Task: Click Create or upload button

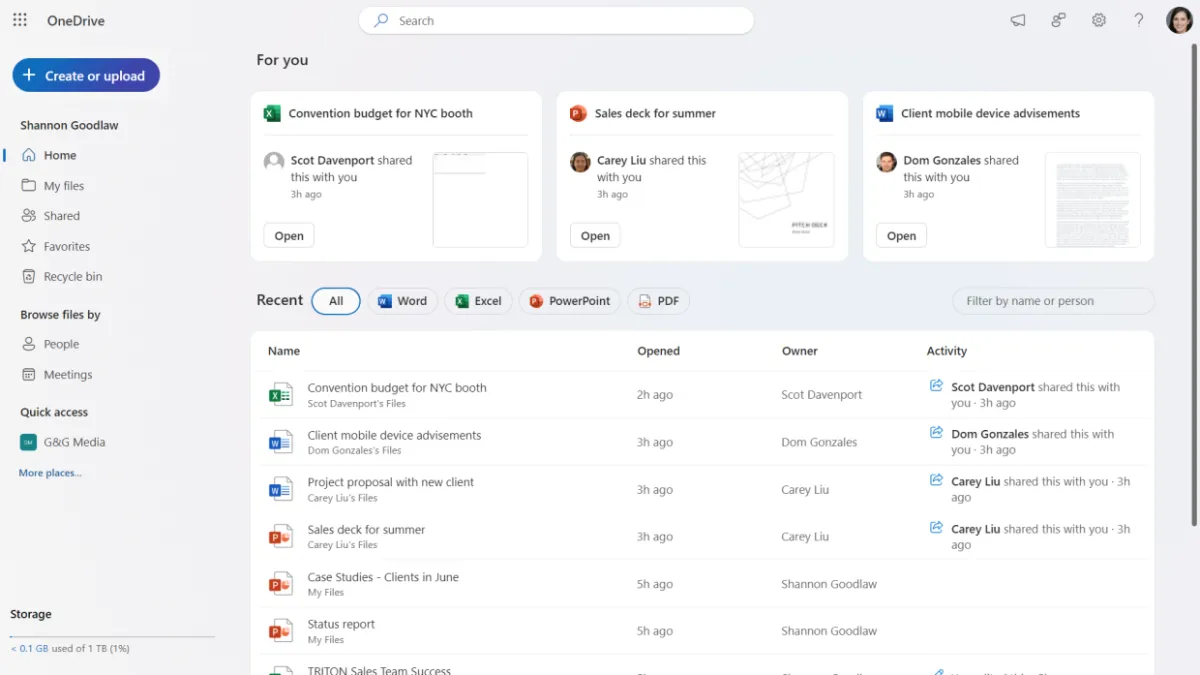Action: 86,75
